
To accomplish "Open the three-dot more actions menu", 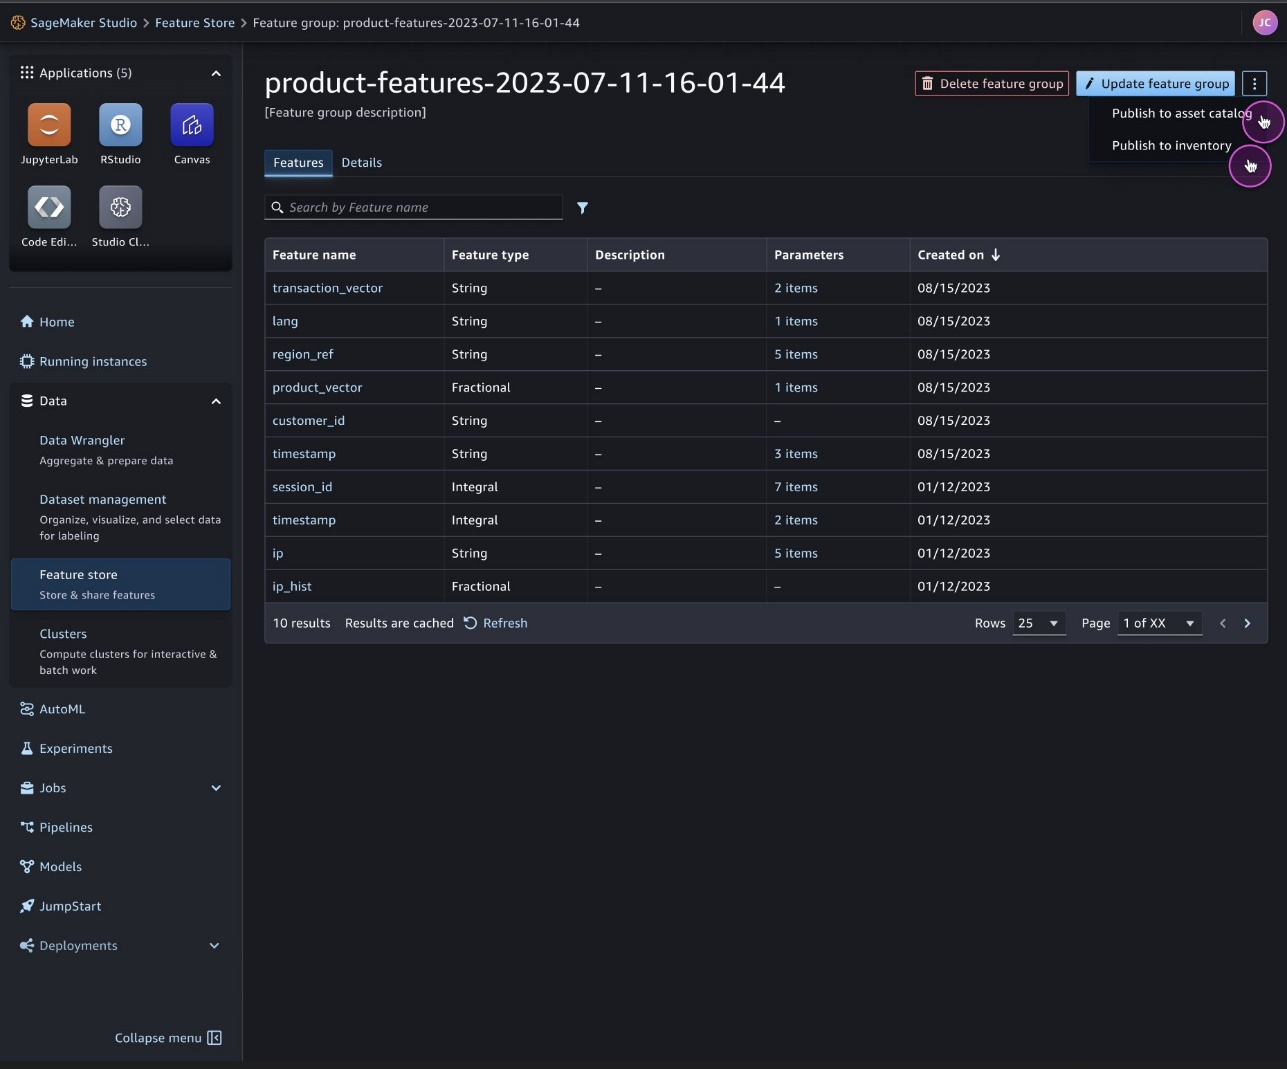I will pos(1254,84).
